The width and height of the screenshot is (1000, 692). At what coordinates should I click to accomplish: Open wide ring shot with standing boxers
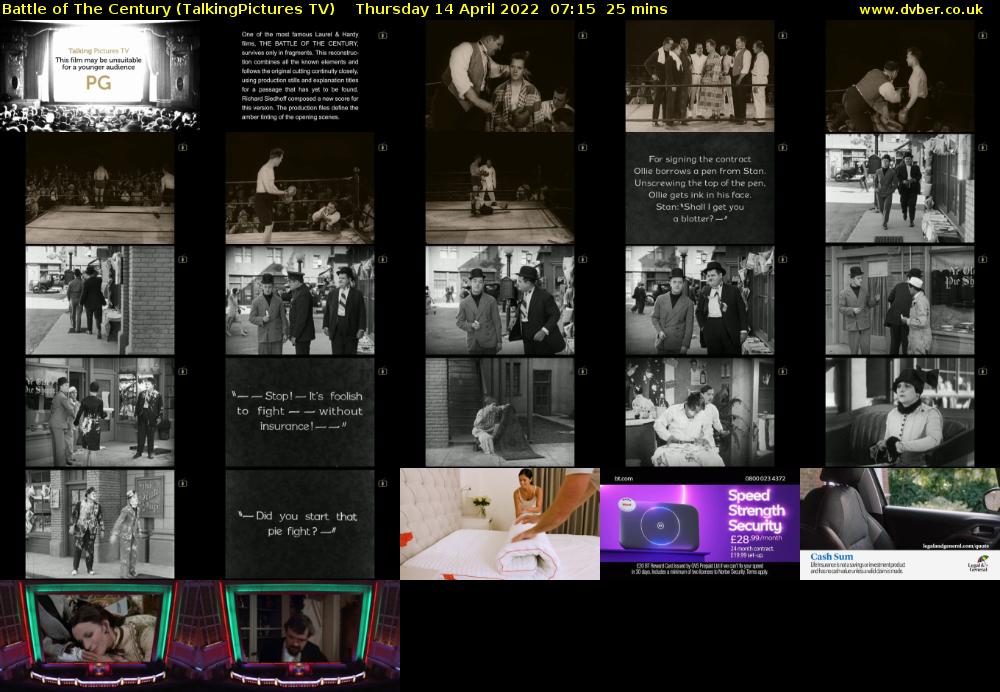99,188
